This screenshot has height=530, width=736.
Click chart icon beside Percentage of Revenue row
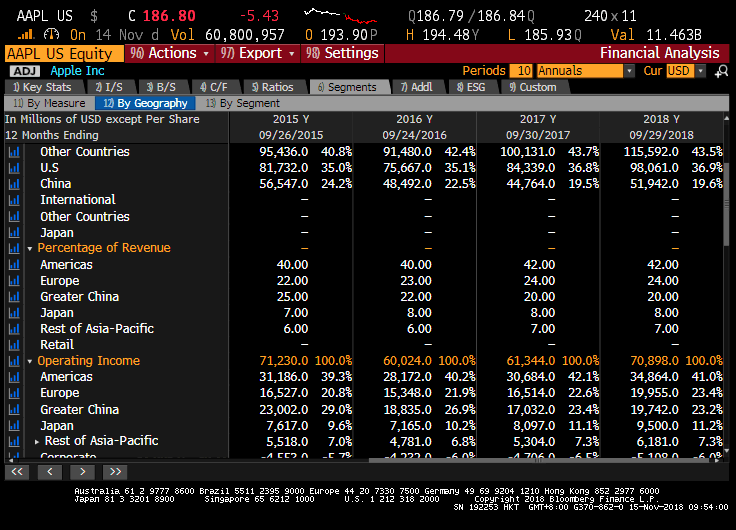tap(14, 248)
